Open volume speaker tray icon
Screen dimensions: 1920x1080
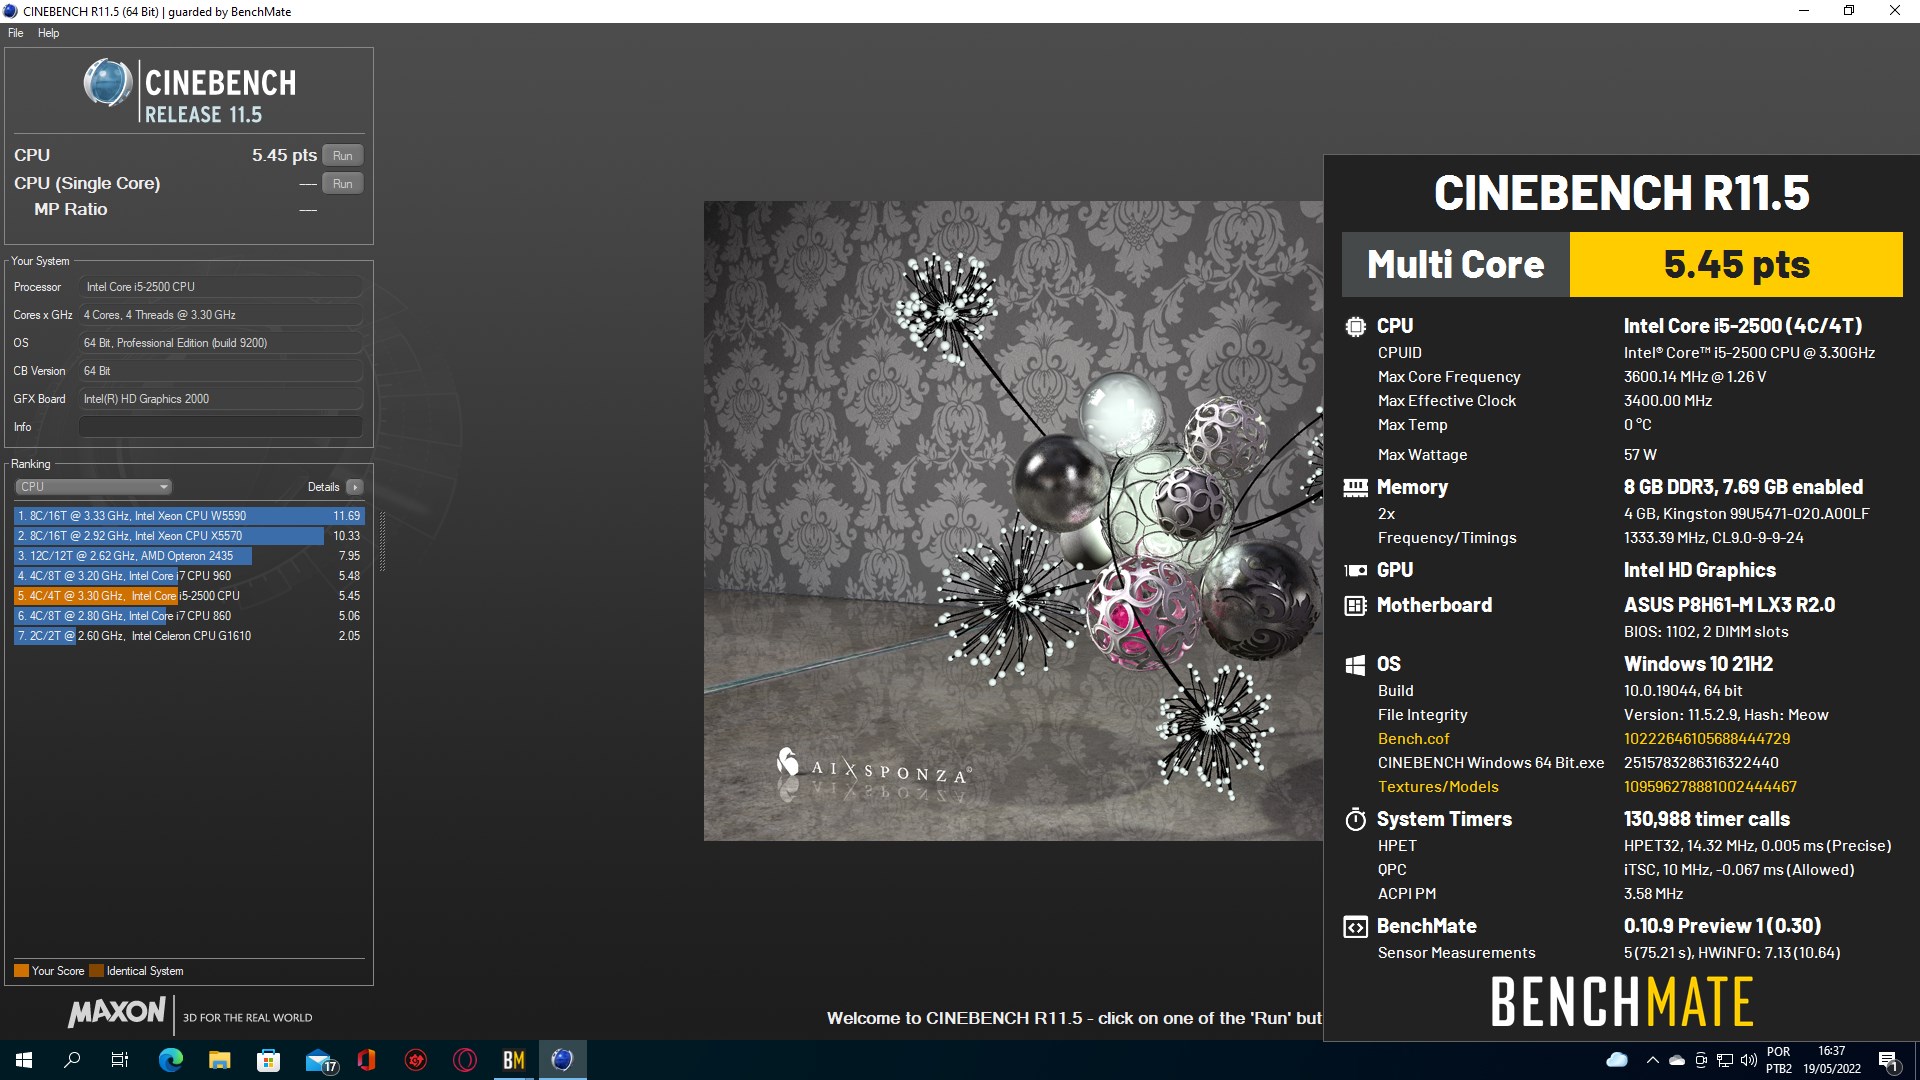tap(1749, 1060)
